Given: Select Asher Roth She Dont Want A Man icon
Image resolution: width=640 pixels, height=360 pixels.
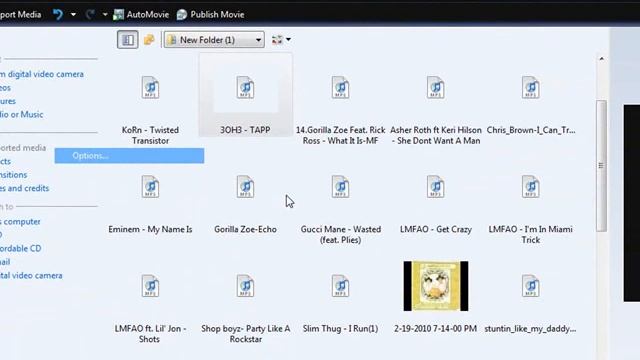Looking at the screenshot, I should pyautogui.click(x=436, y=87).
